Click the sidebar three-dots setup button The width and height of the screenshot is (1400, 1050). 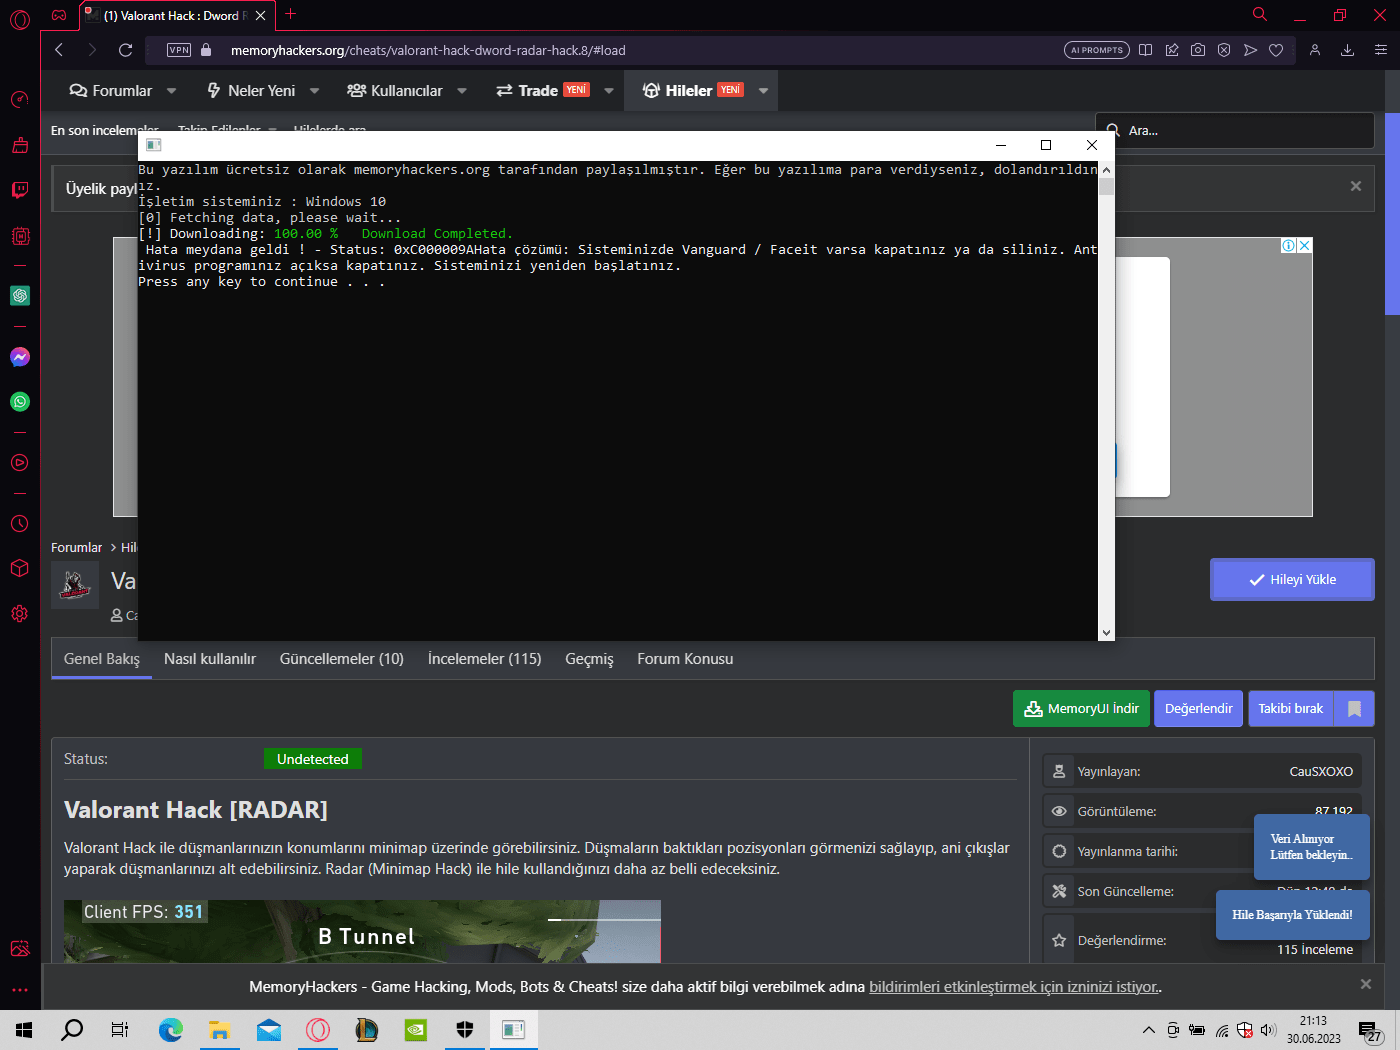click(20, 990)
